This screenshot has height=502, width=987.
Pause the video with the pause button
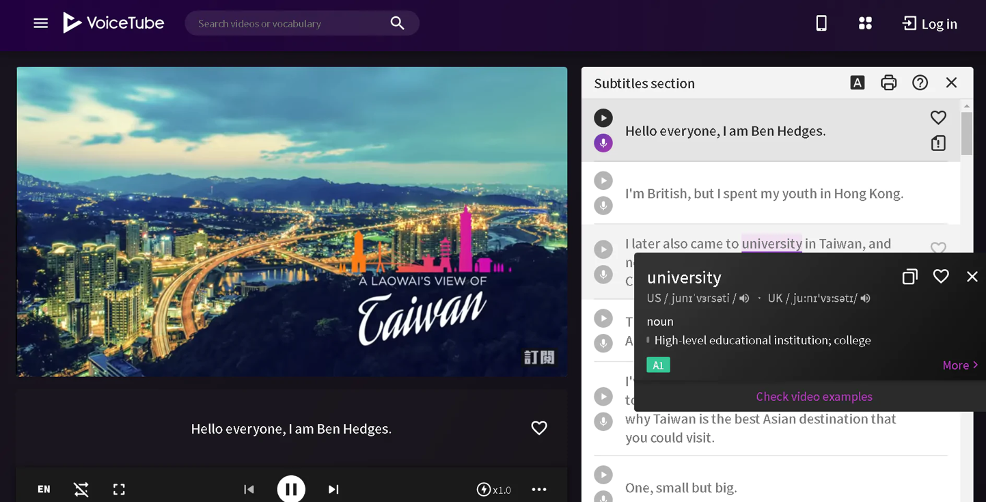[x=291, y=489]
